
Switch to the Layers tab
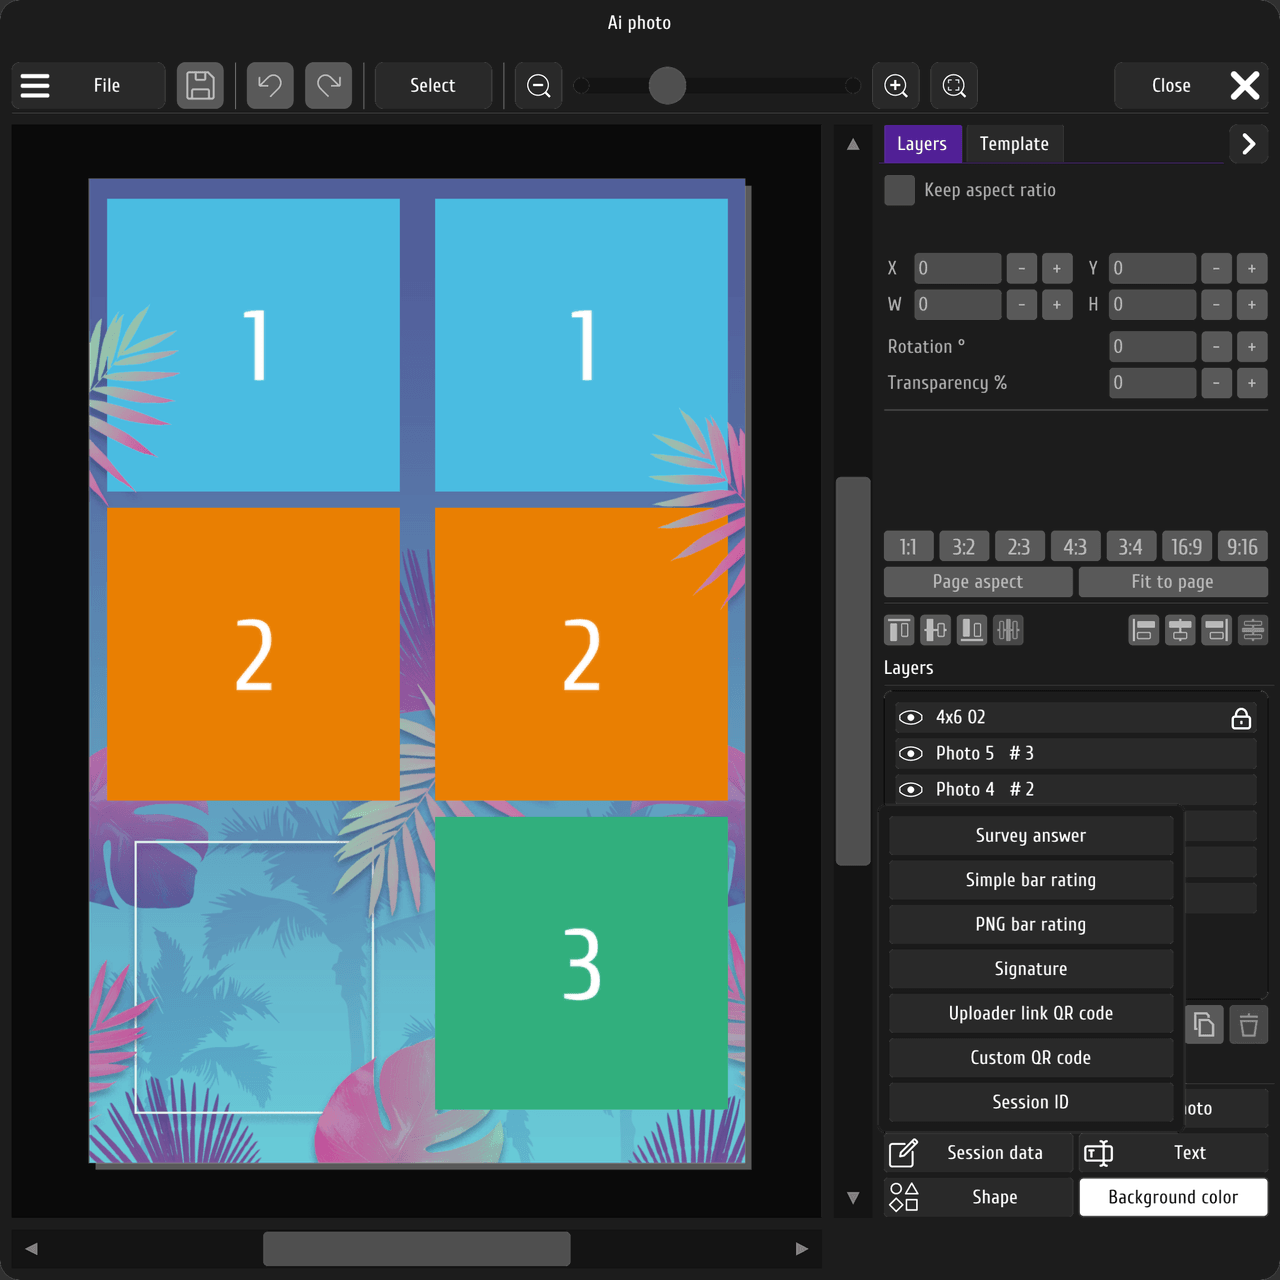(x=922, y=144)
